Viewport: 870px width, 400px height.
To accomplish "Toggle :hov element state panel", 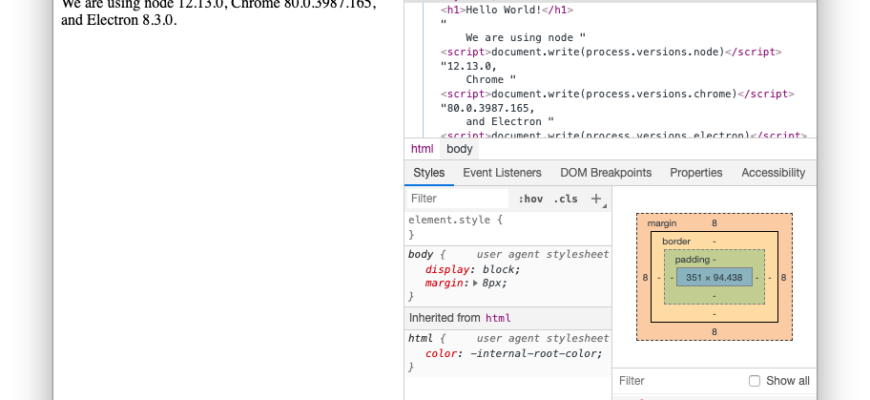I will tap(530, 199).
